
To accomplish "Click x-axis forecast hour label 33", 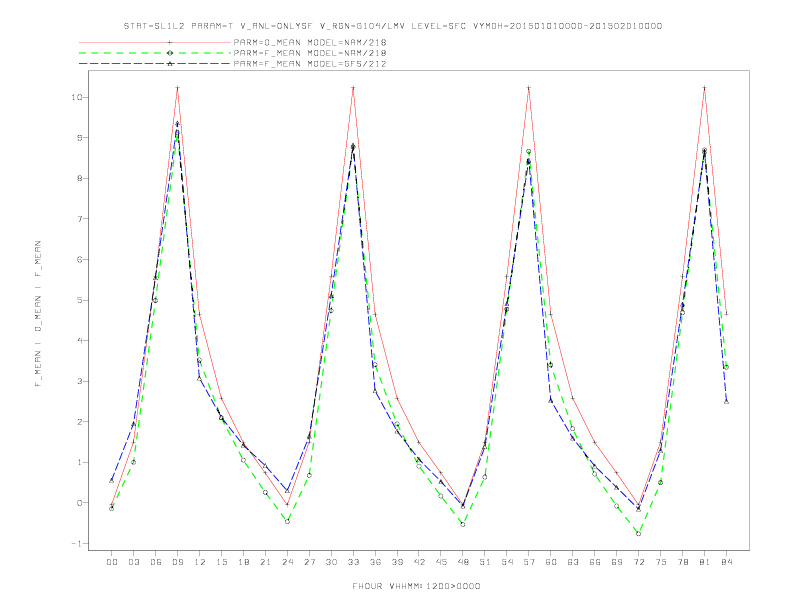I will pos(353,562).
